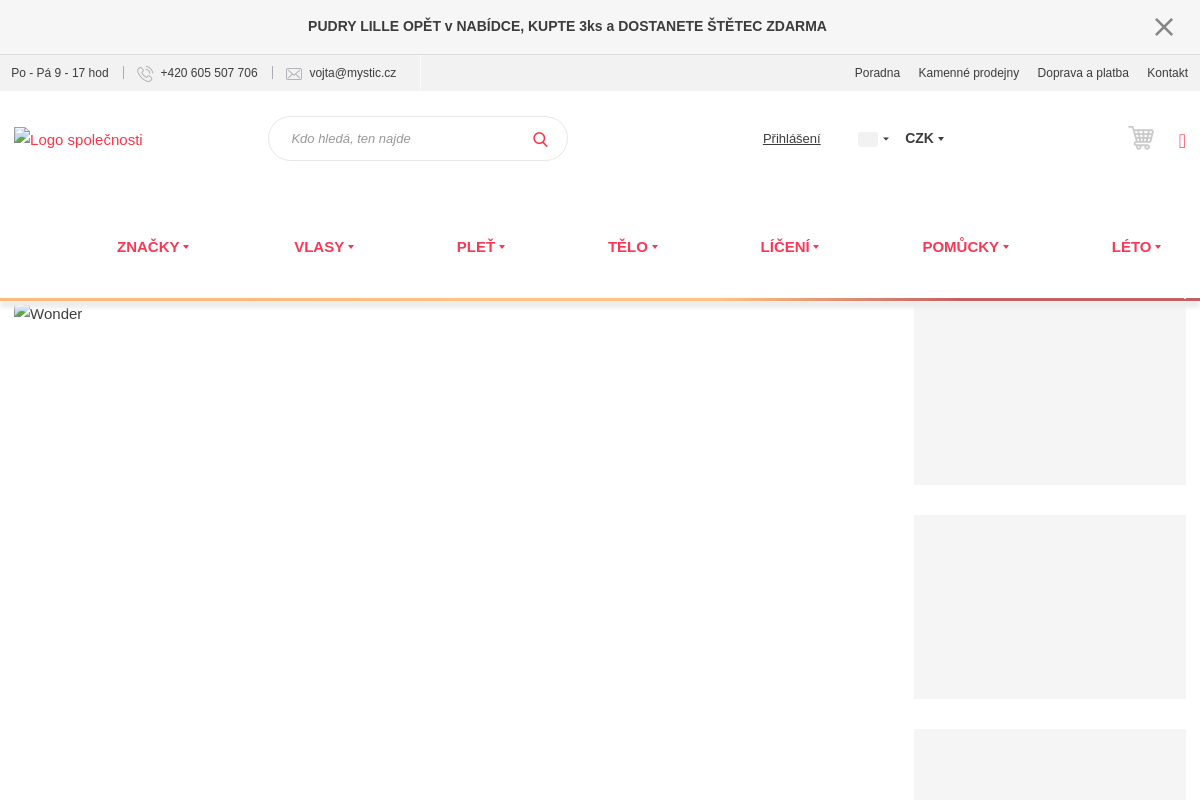
Task: Click the company logo image
Action: coord(78,140)
